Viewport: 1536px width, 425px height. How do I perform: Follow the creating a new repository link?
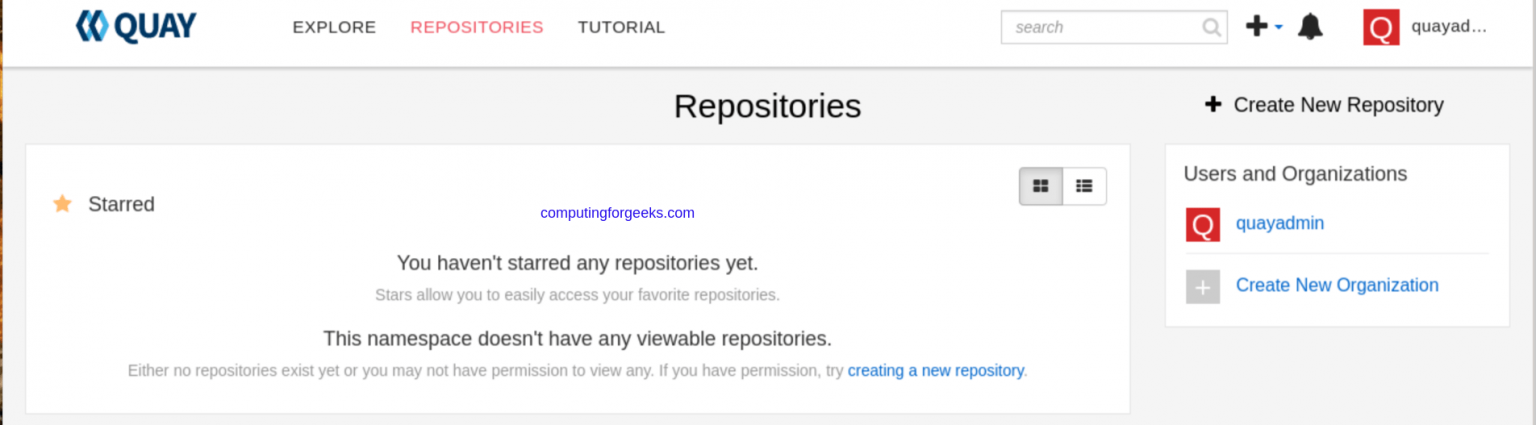935,370
